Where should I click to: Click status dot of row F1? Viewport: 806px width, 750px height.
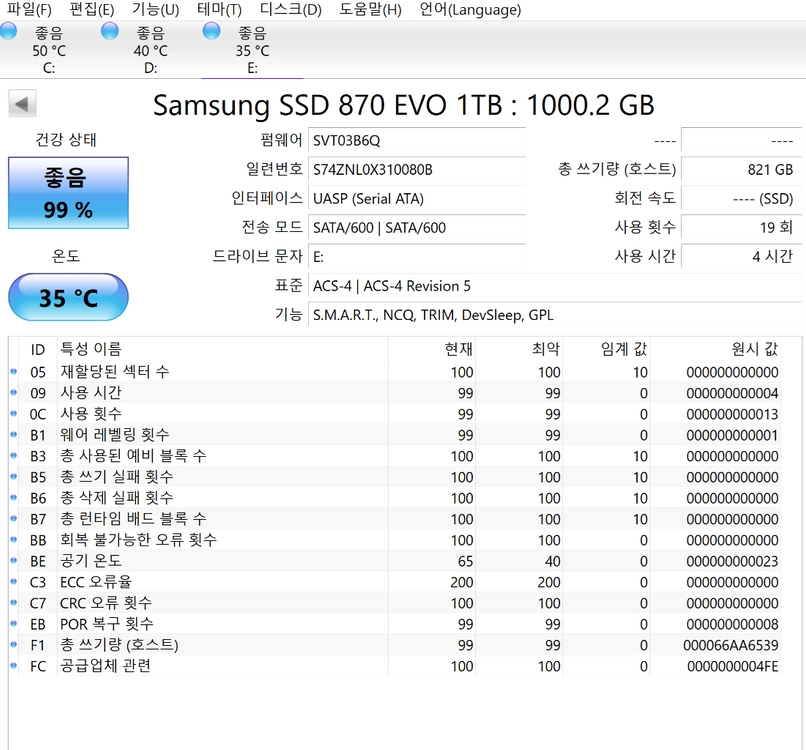tap(14, 645)
